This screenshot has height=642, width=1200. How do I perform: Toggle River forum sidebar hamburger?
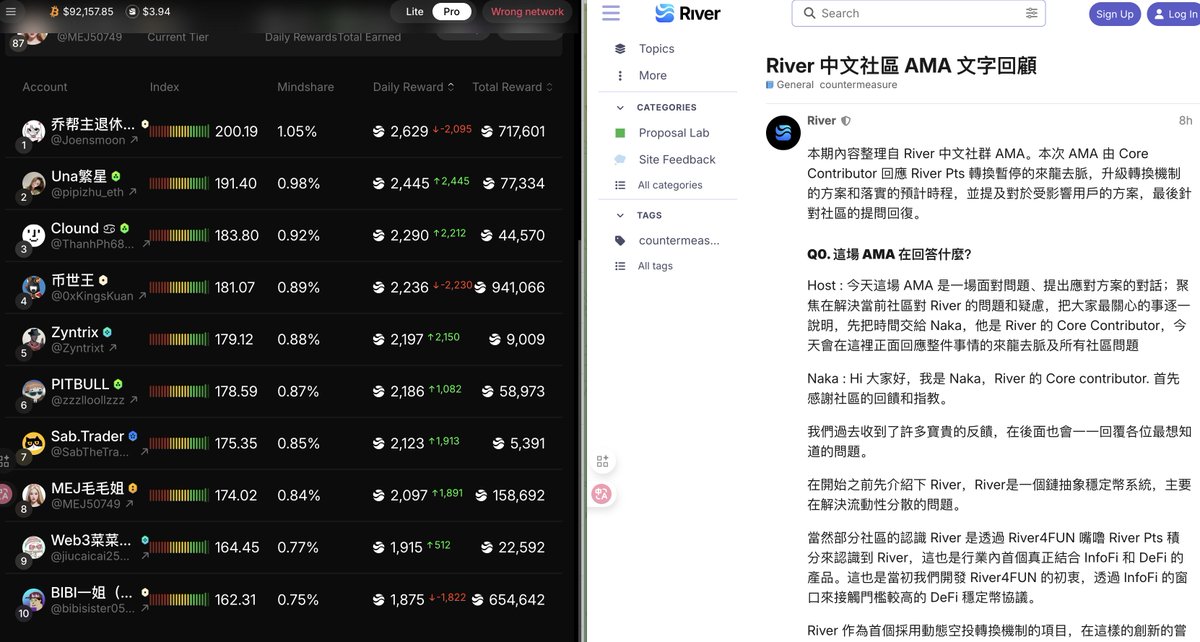coord(611,13)
